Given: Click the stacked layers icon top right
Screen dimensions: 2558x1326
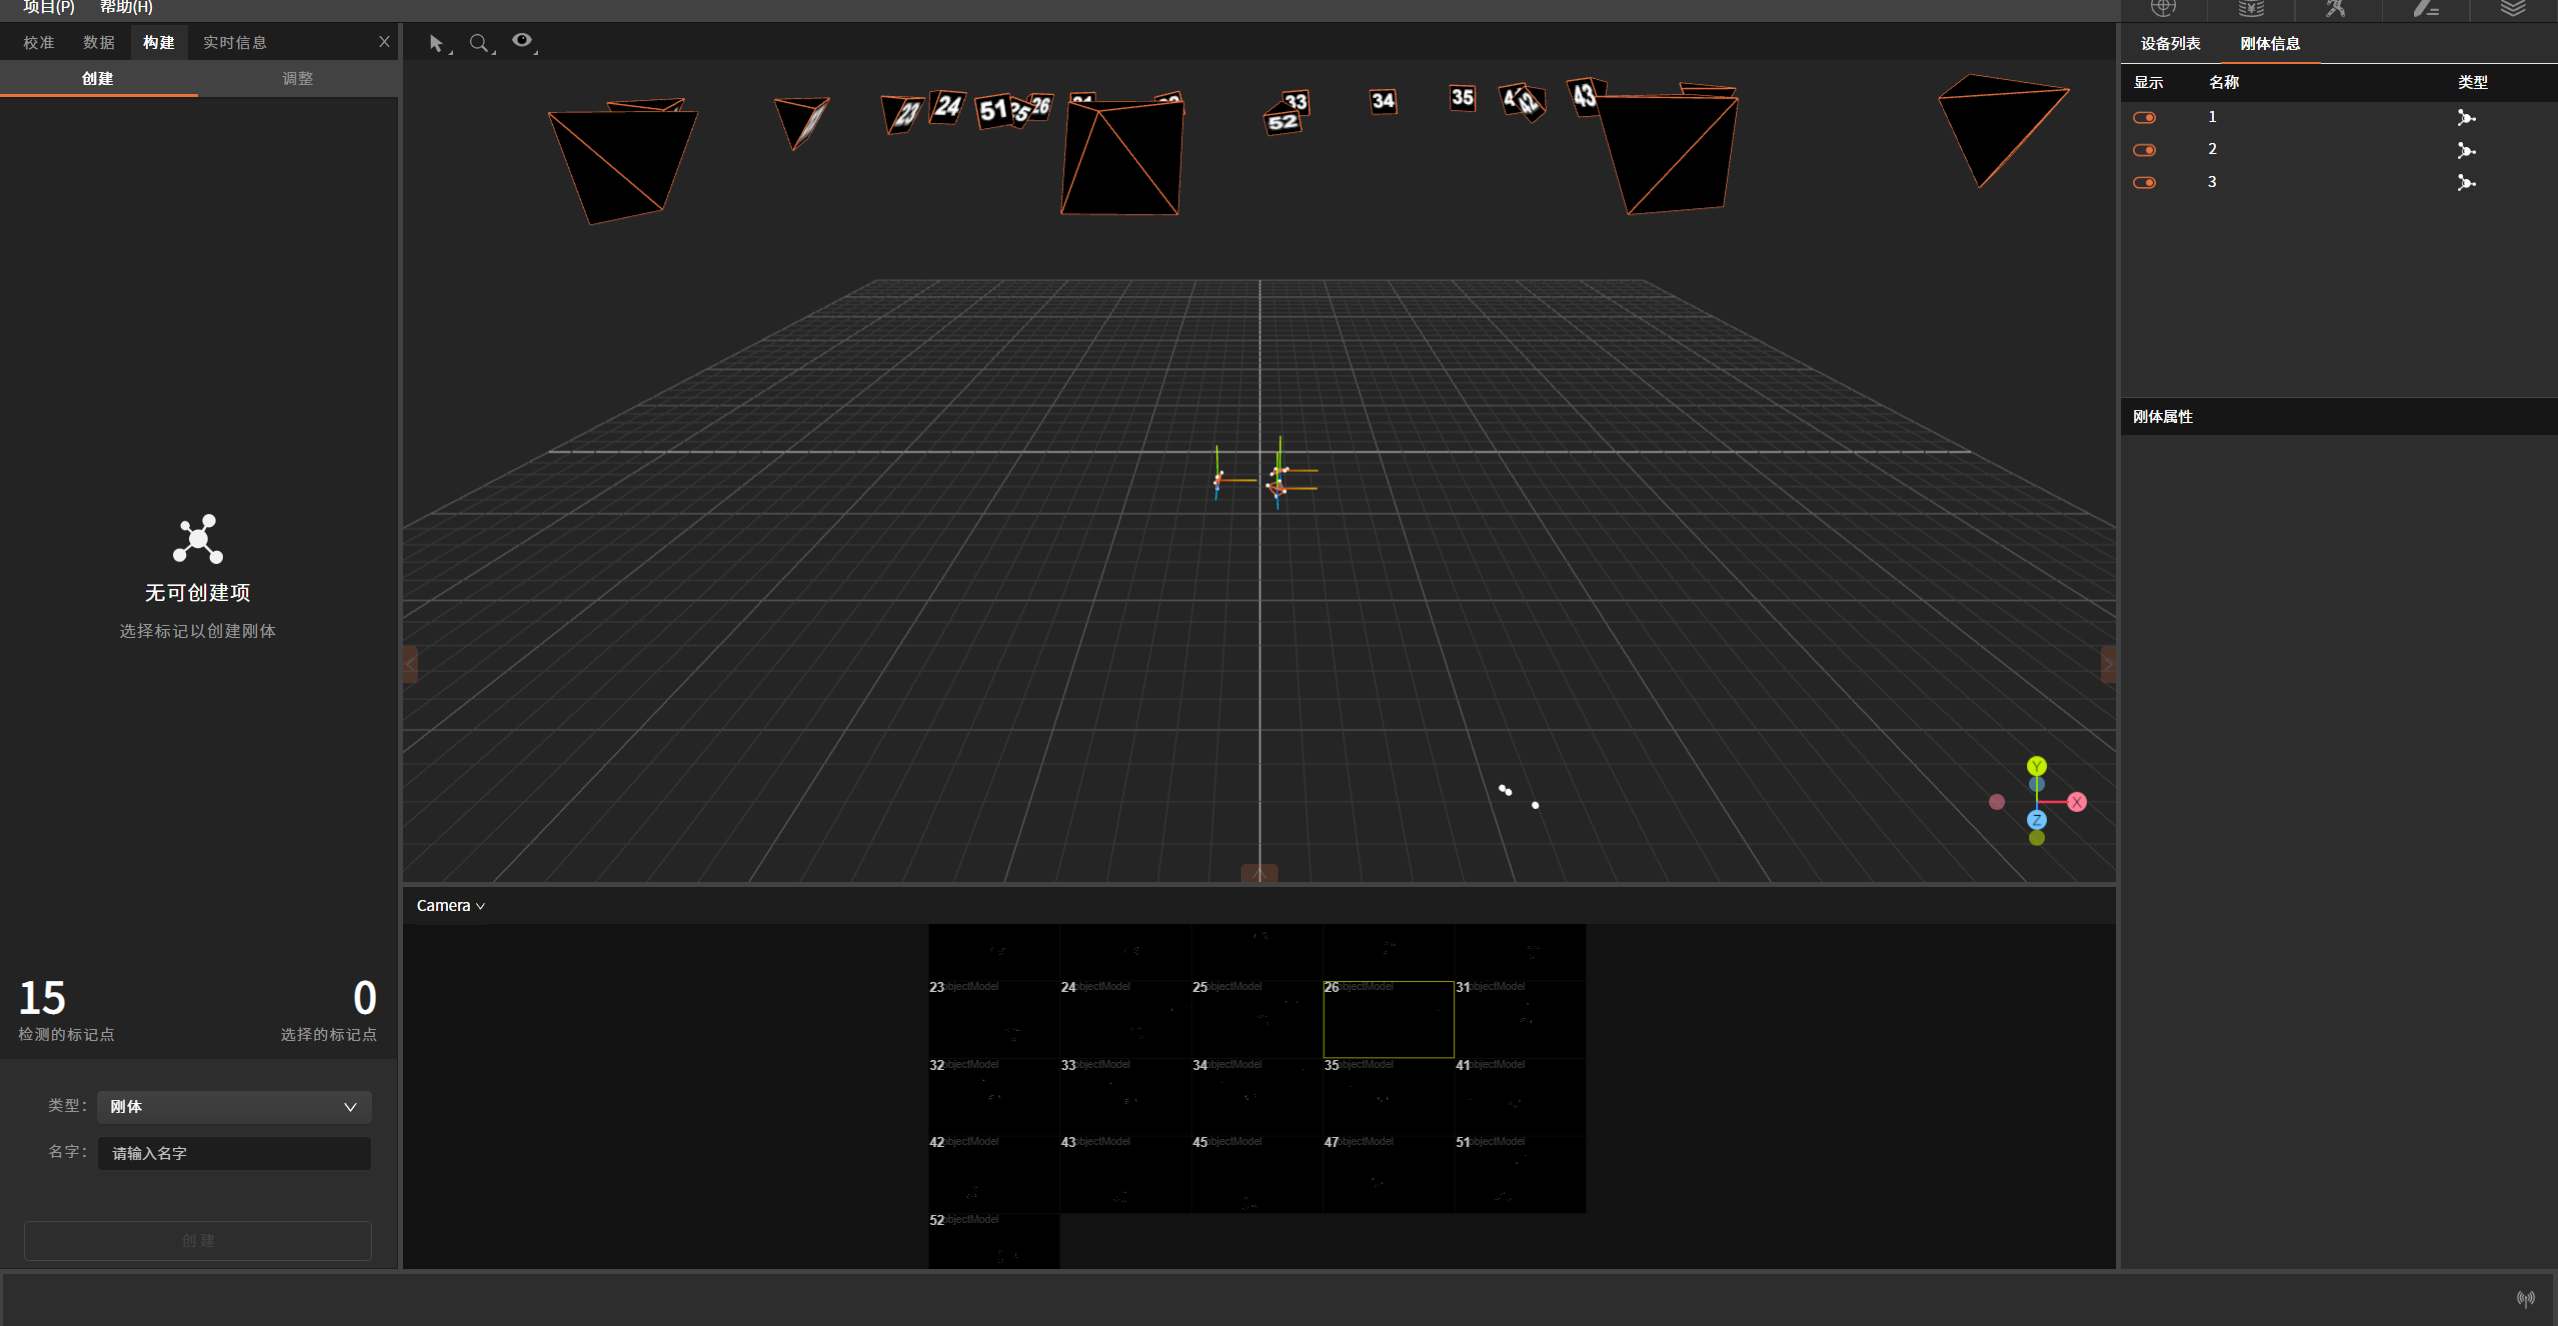Looking at the screenshot, I should 2513,9.
